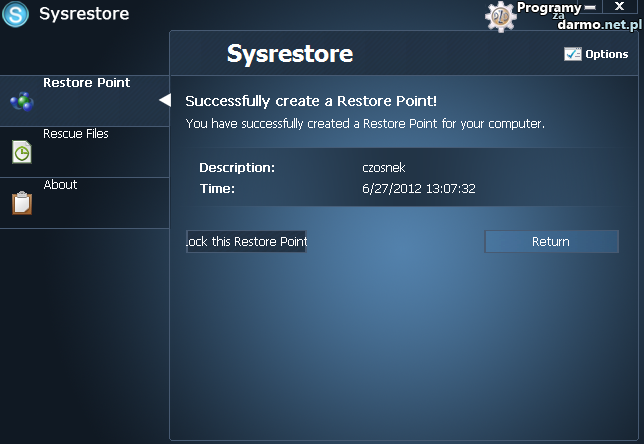This screenshot has height=444, width=644.
Task: Open the Restore Point sidebar tab
Action: 86,83
